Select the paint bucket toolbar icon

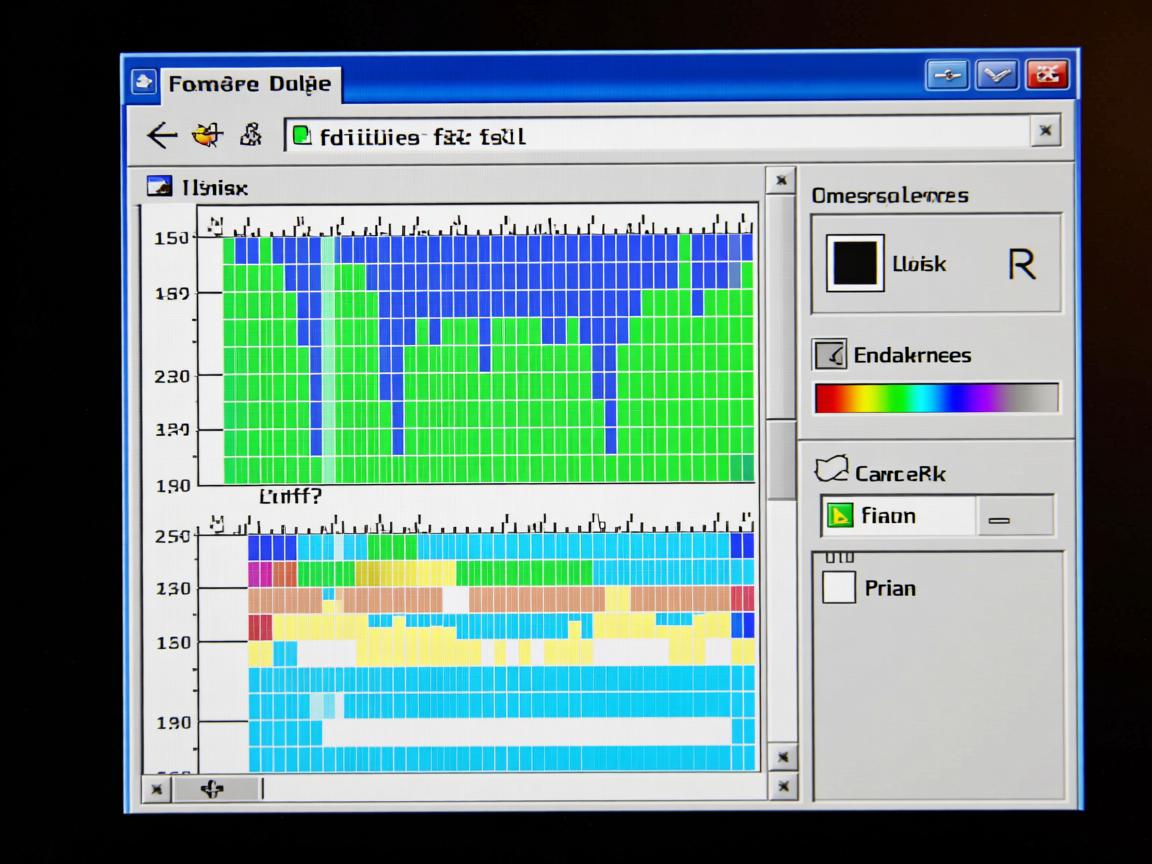pos(206,135)
